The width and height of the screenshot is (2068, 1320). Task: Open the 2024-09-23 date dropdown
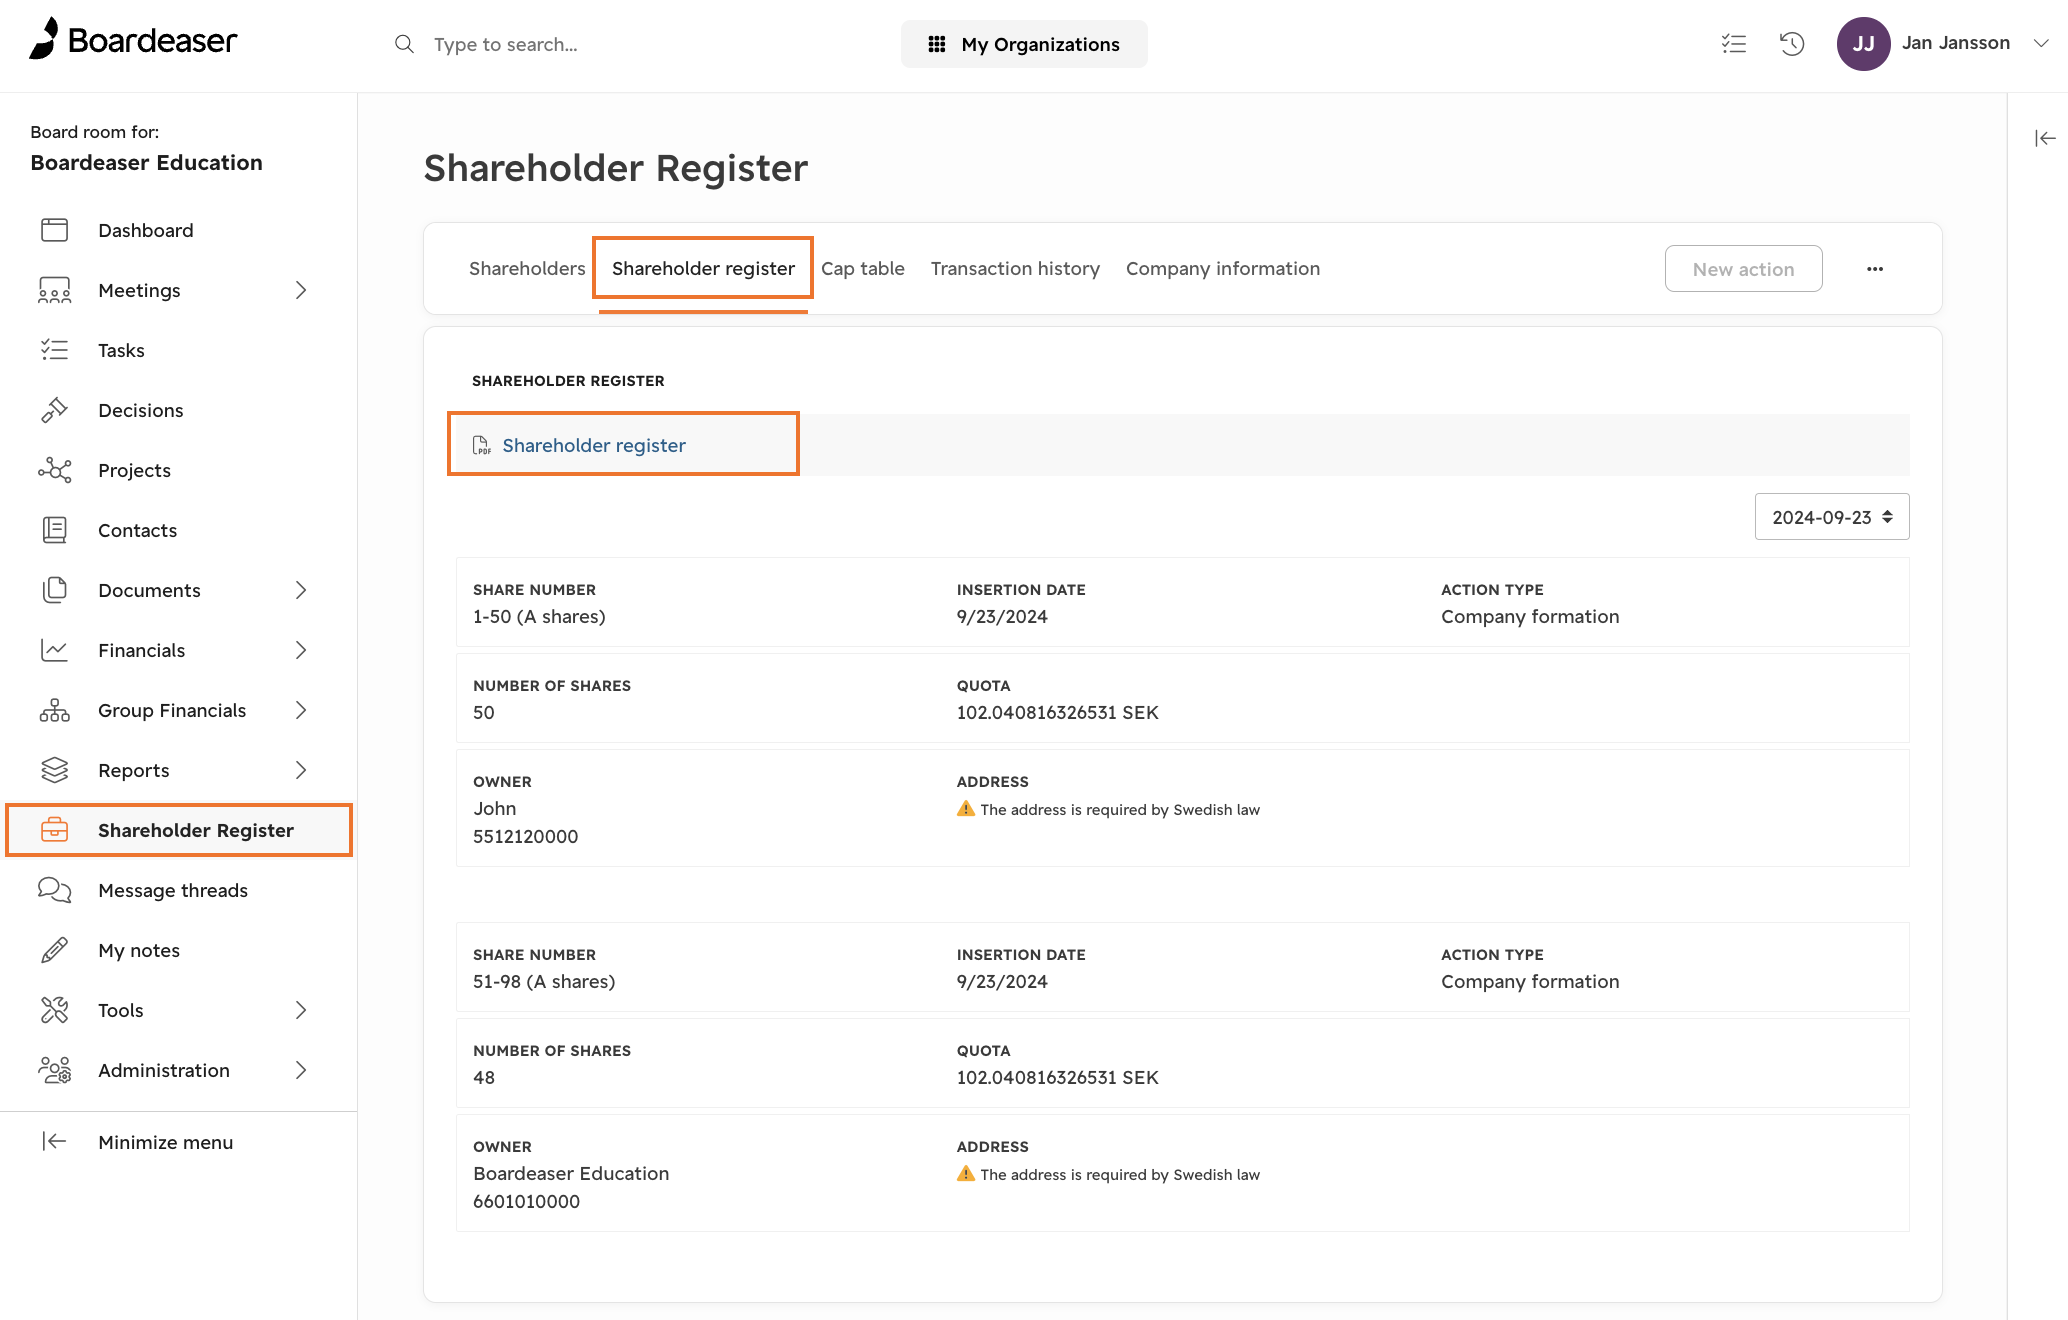point(1832,517)
